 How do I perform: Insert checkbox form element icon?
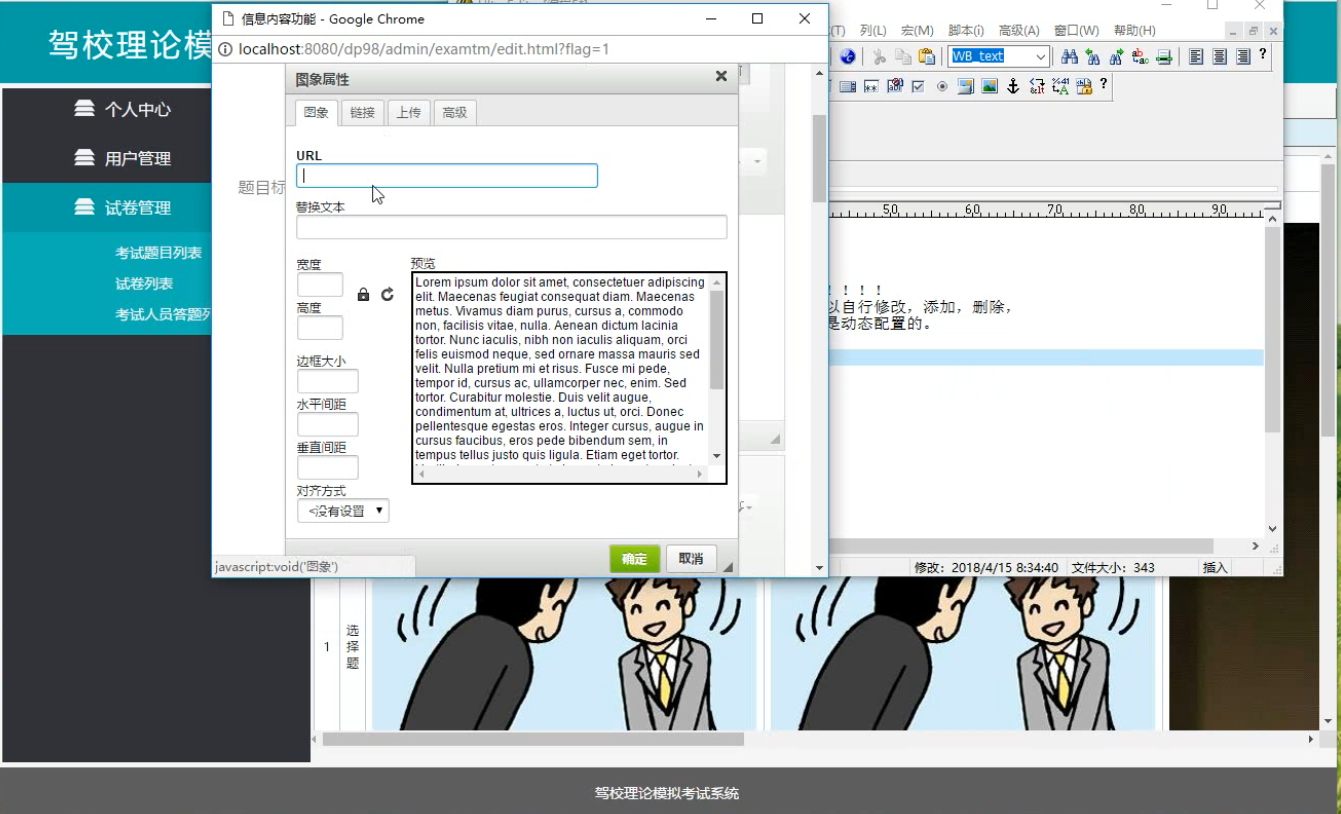[918, 86]
